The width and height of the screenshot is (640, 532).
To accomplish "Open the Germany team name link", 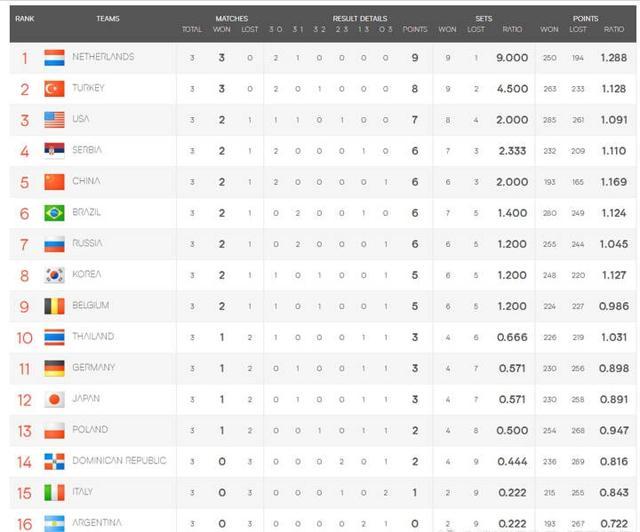I will [93, 367].
